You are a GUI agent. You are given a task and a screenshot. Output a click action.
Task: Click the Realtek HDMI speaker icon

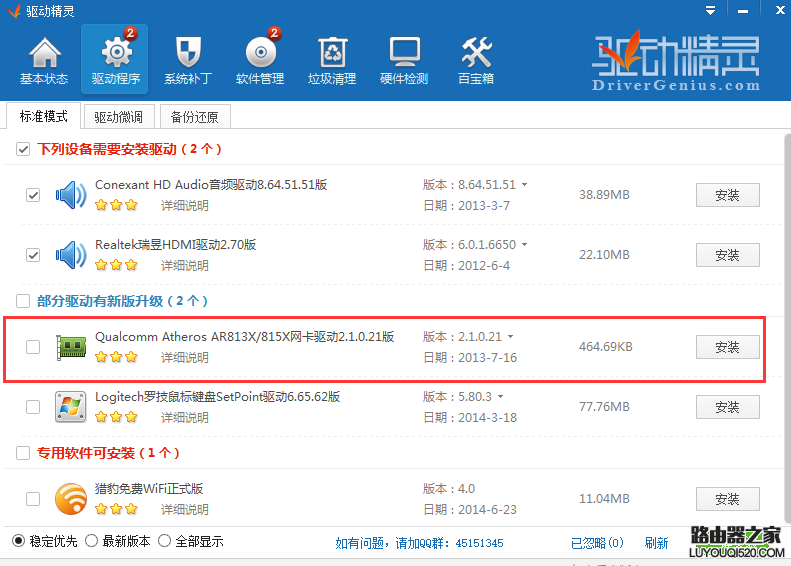[71, 255]
